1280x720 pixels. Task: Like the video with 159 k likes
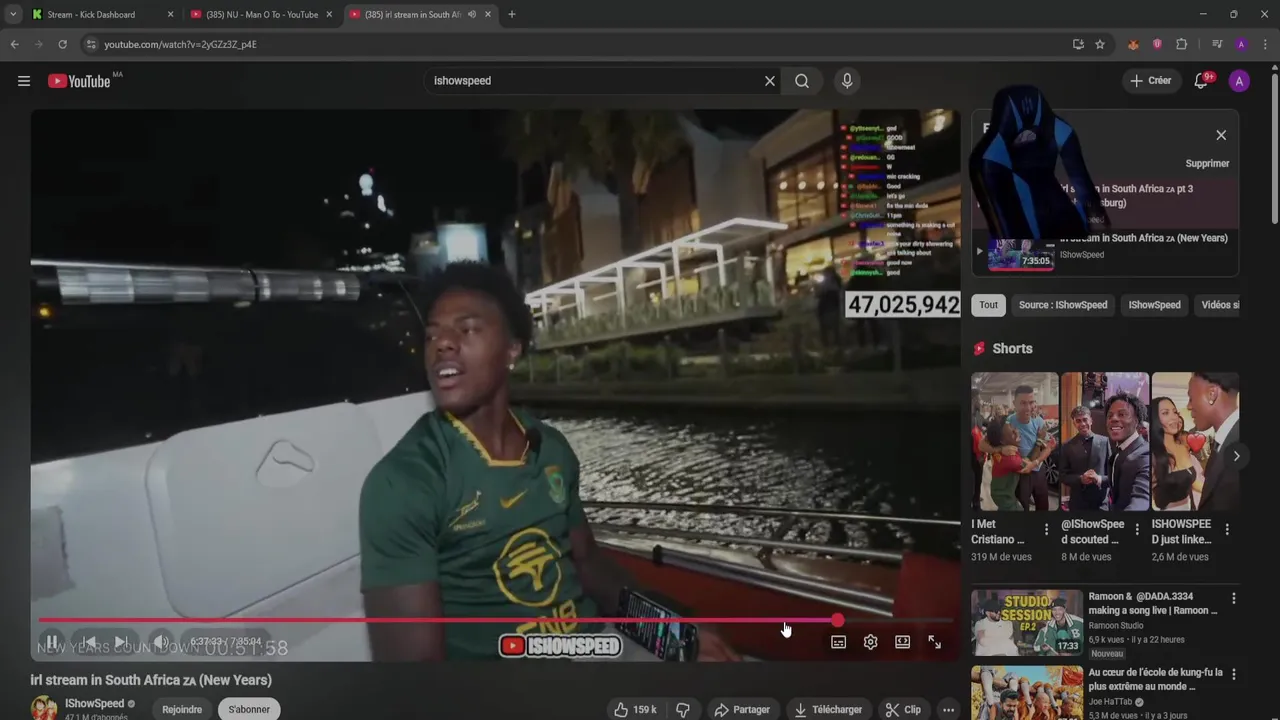pyautogui.click(x=635, y=709)
